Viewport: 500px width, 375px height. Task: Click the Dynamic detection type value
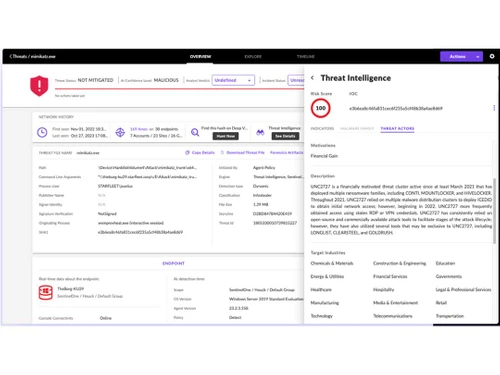coord(261,186)
